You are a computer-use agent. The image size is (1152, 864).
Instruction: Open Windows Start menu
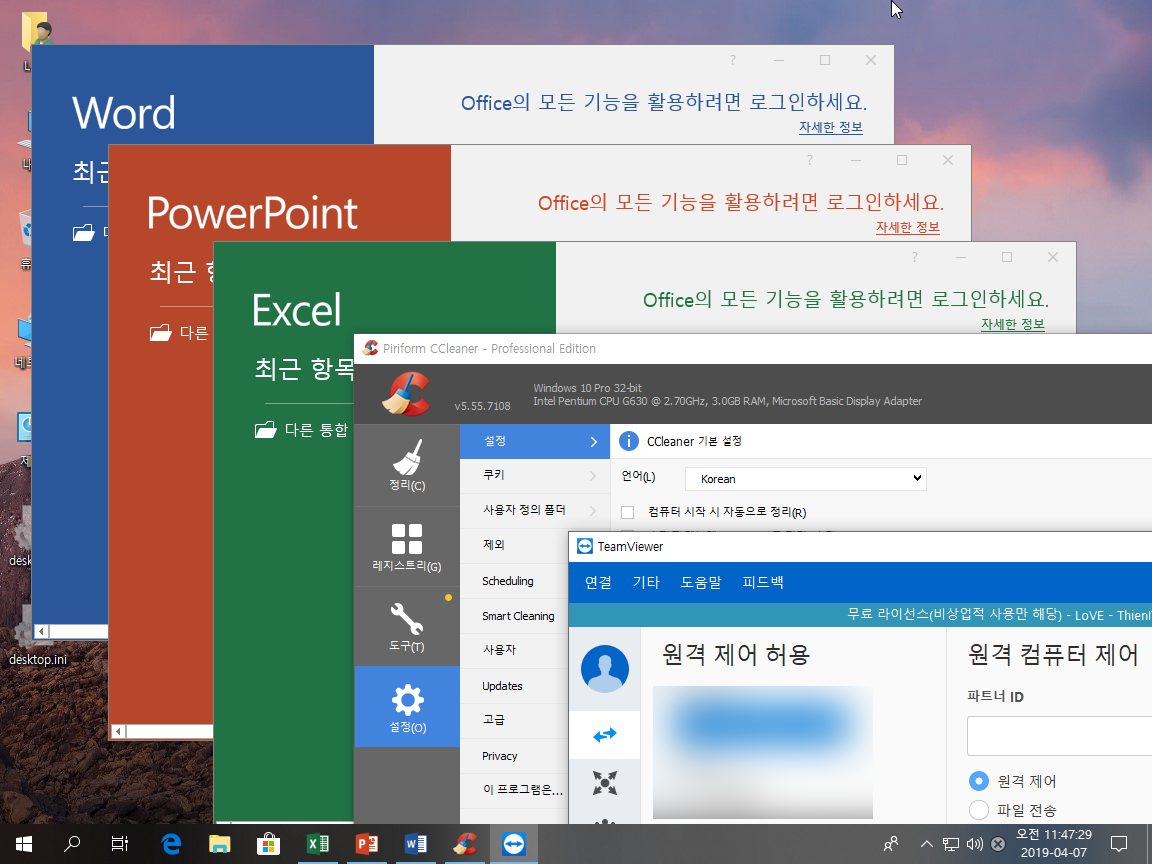[x=24, y=844]
